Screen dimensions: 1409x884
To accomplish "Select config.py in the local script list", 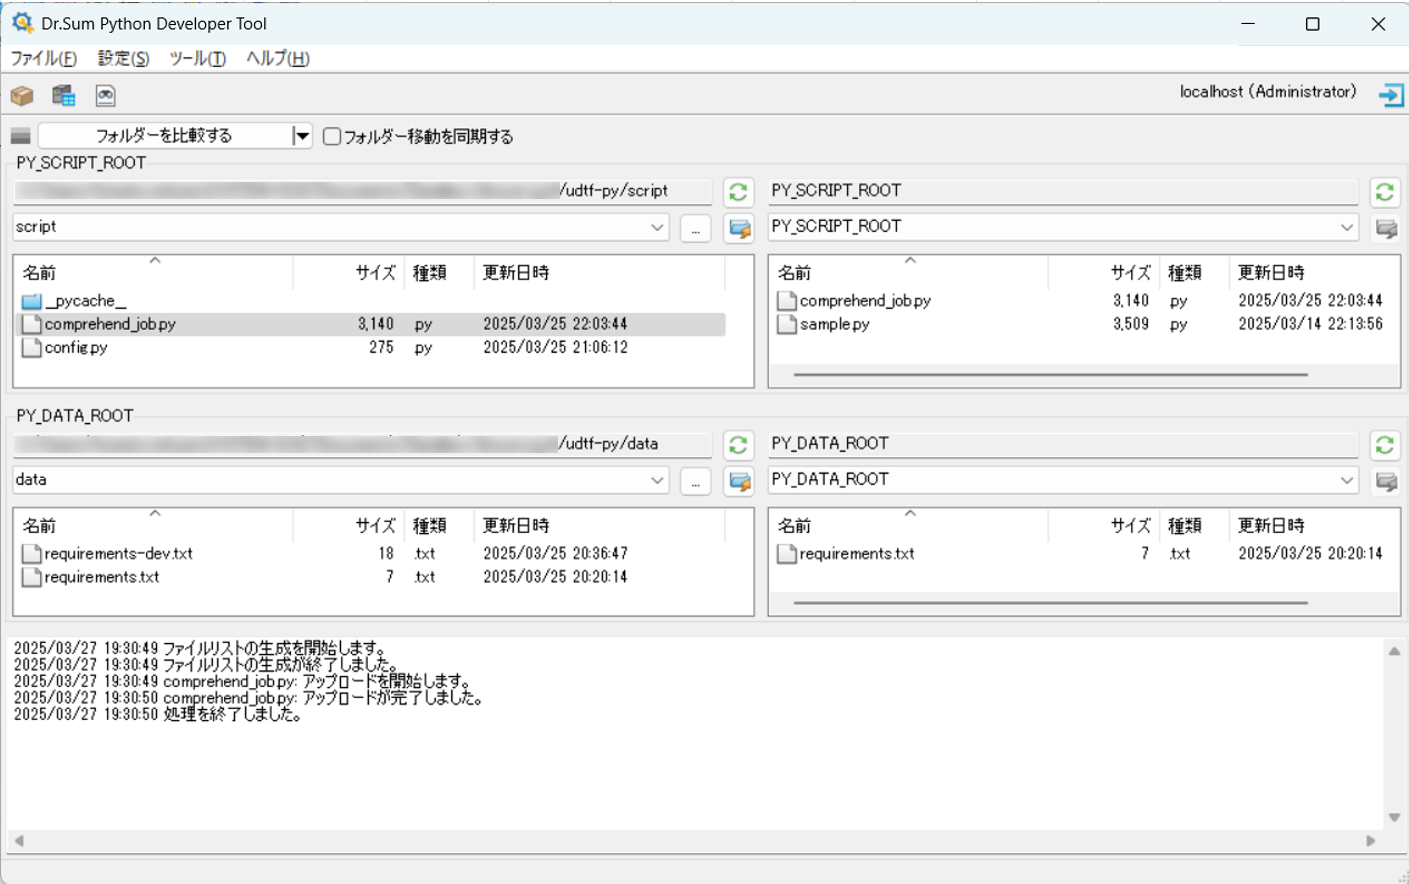I will tap(76, 348).
